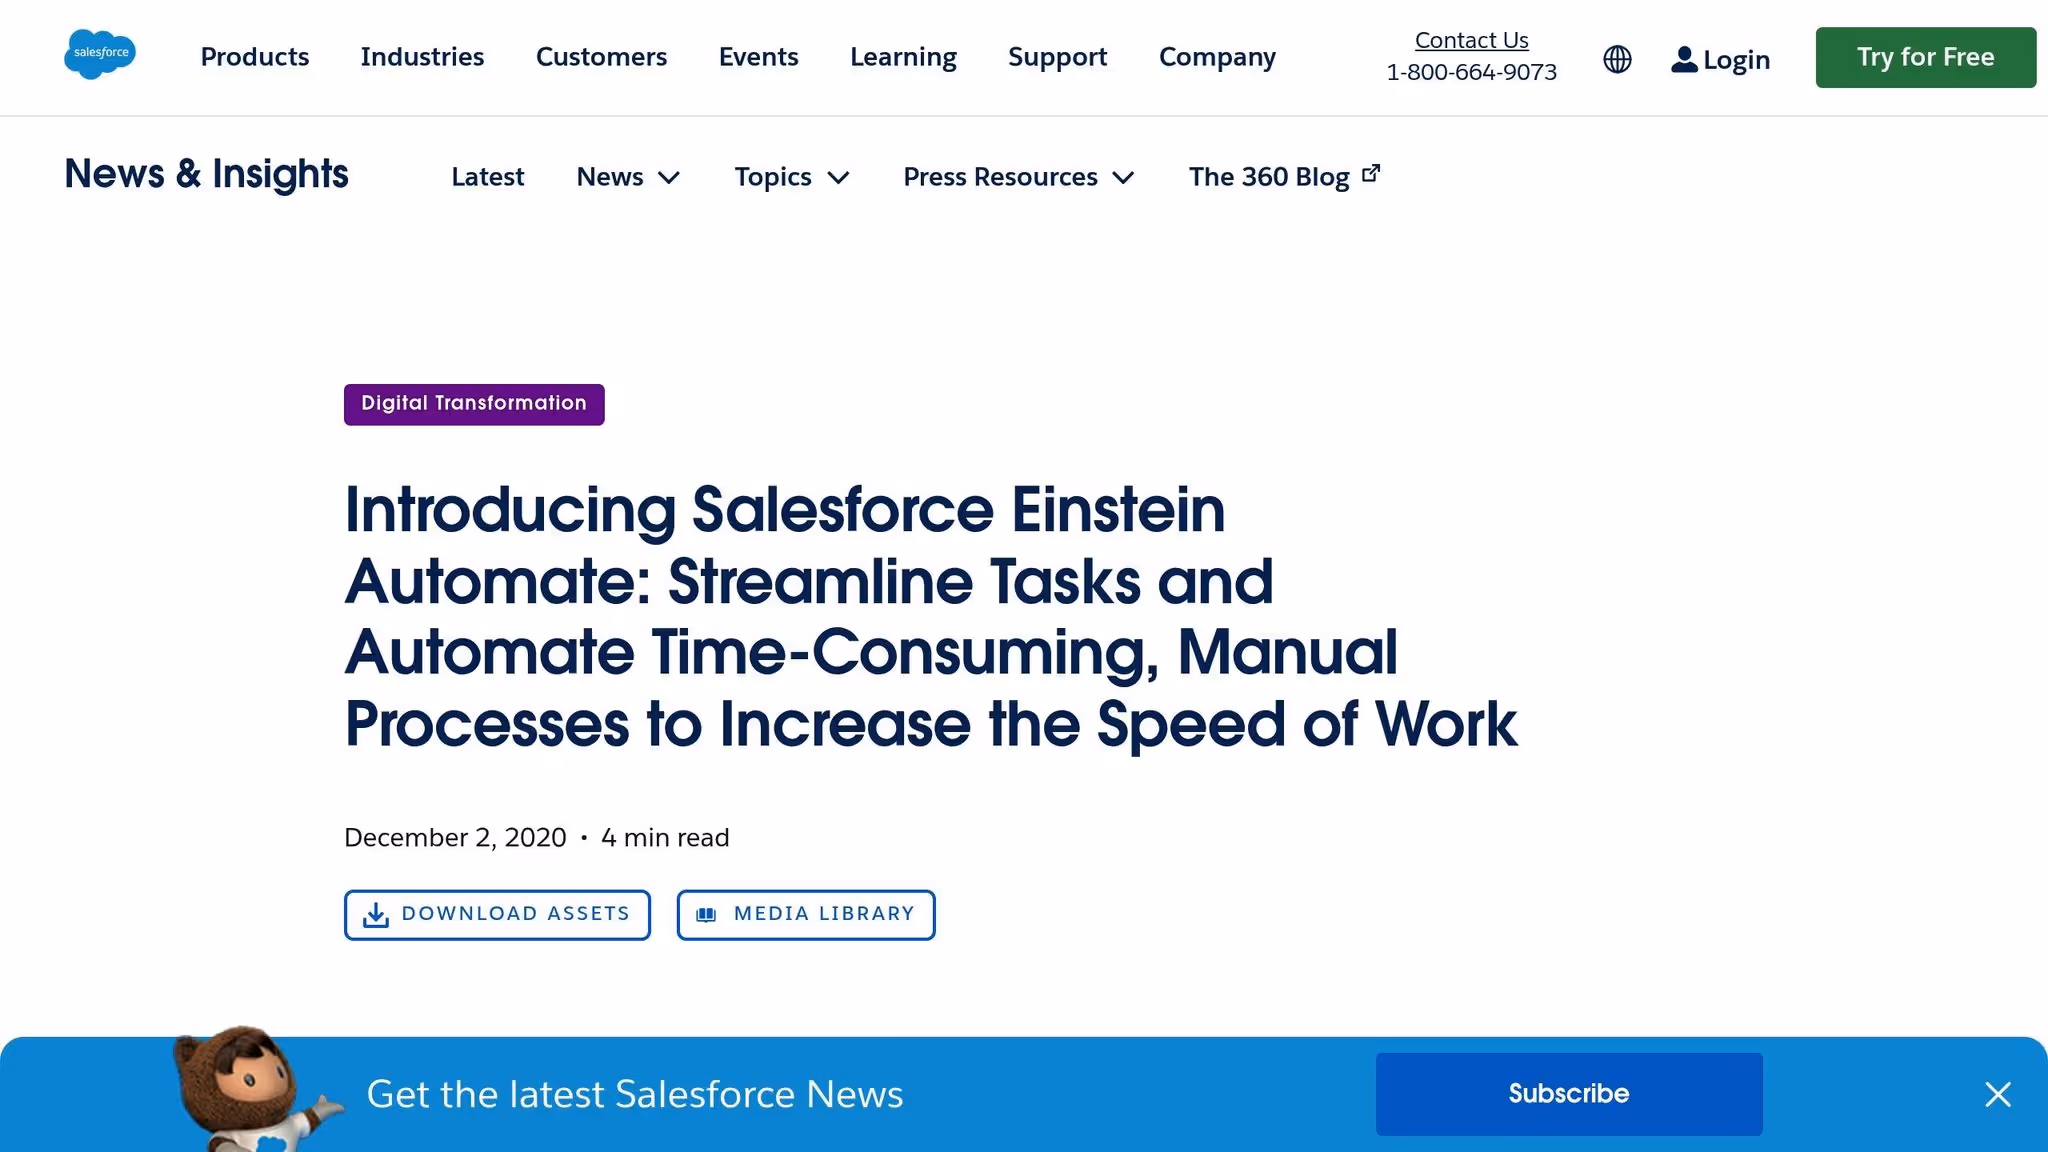
Task: Click the Try for Free button
Action: (x=1924, y=57)
